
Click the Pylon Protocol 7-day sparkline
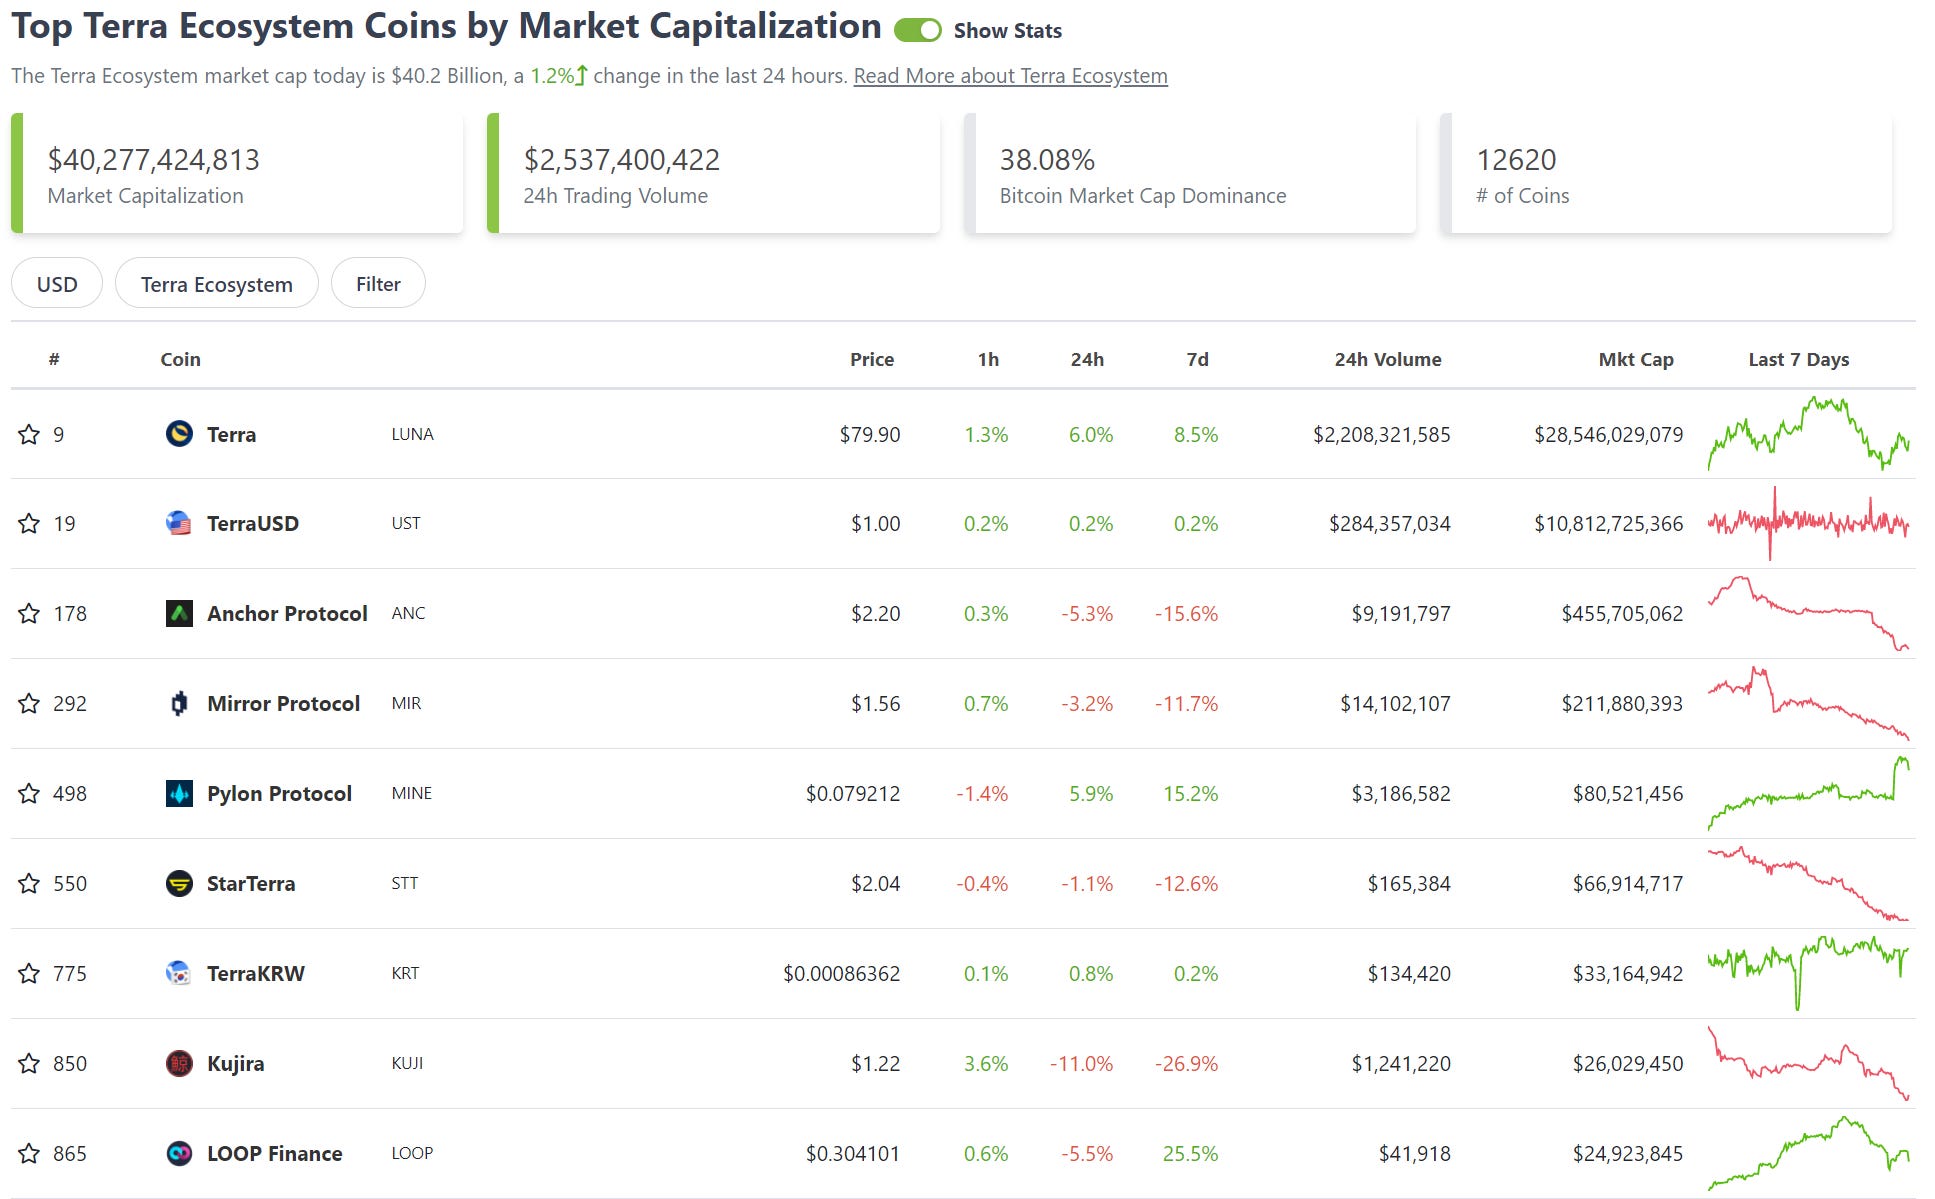point(1808,793)
